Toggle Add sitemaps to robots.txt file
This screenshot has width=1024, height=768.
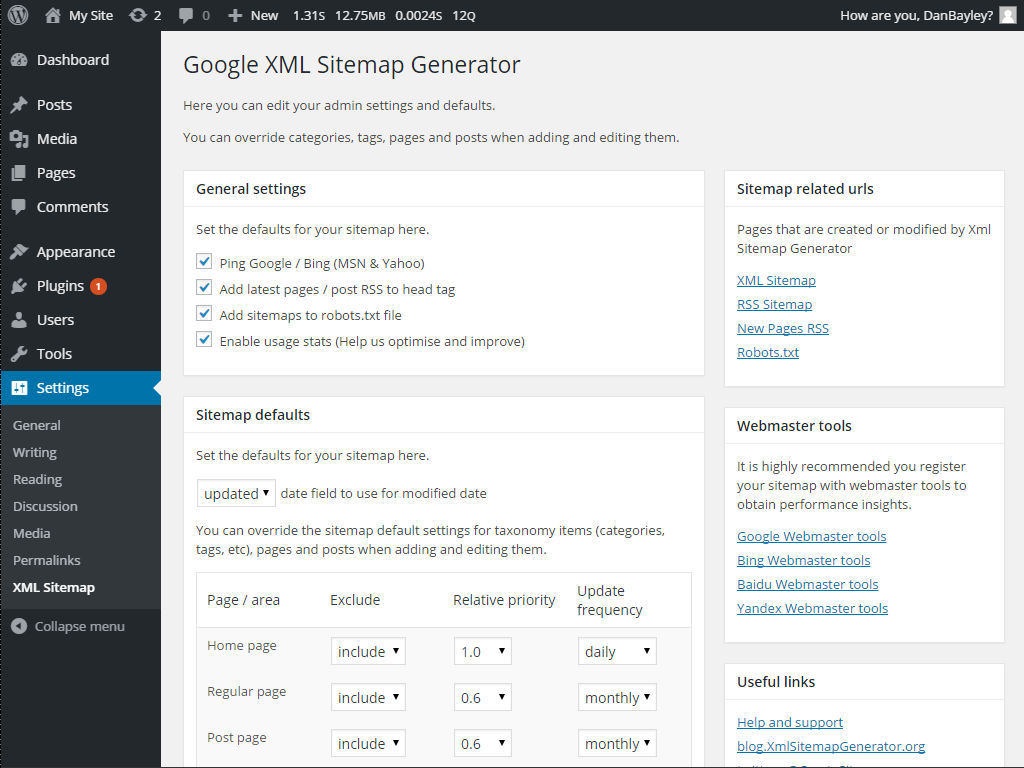205,314
